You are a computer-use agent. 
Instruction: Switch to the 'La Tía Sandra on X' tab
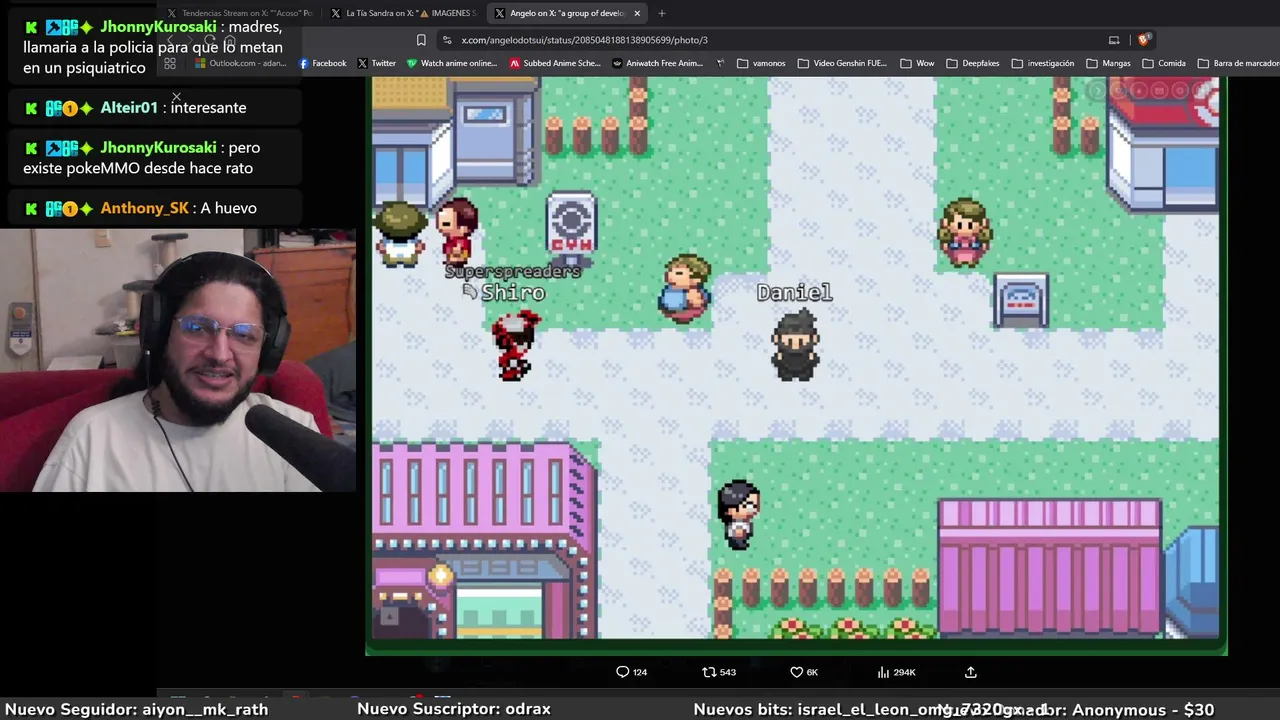[404, 13]
